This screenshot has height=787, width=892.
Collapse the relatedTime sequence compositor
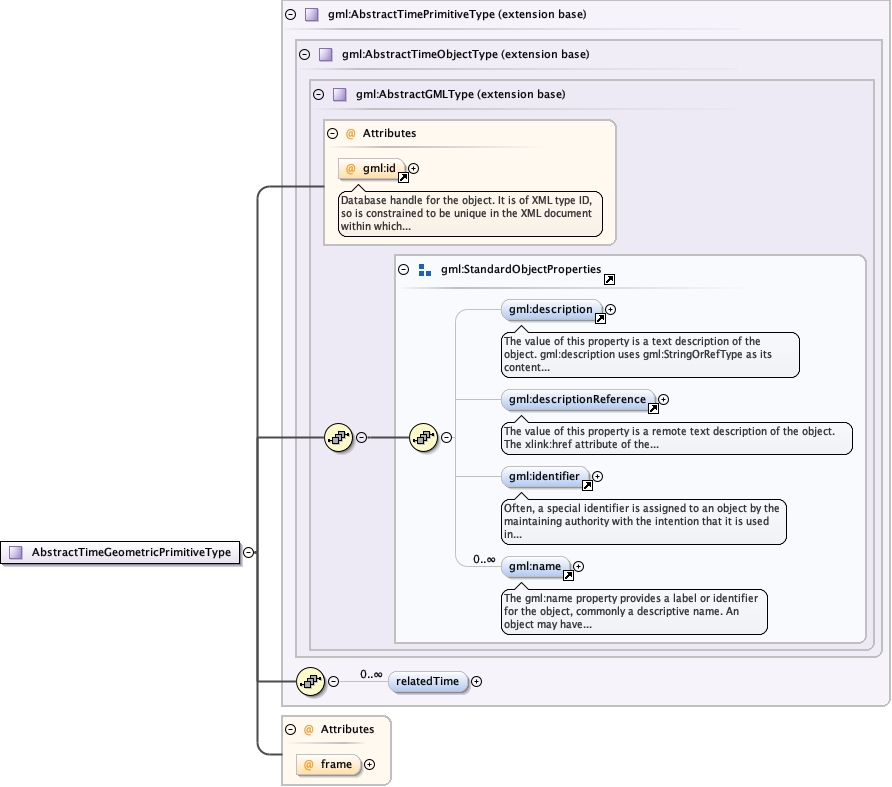[x=333, y=681]
